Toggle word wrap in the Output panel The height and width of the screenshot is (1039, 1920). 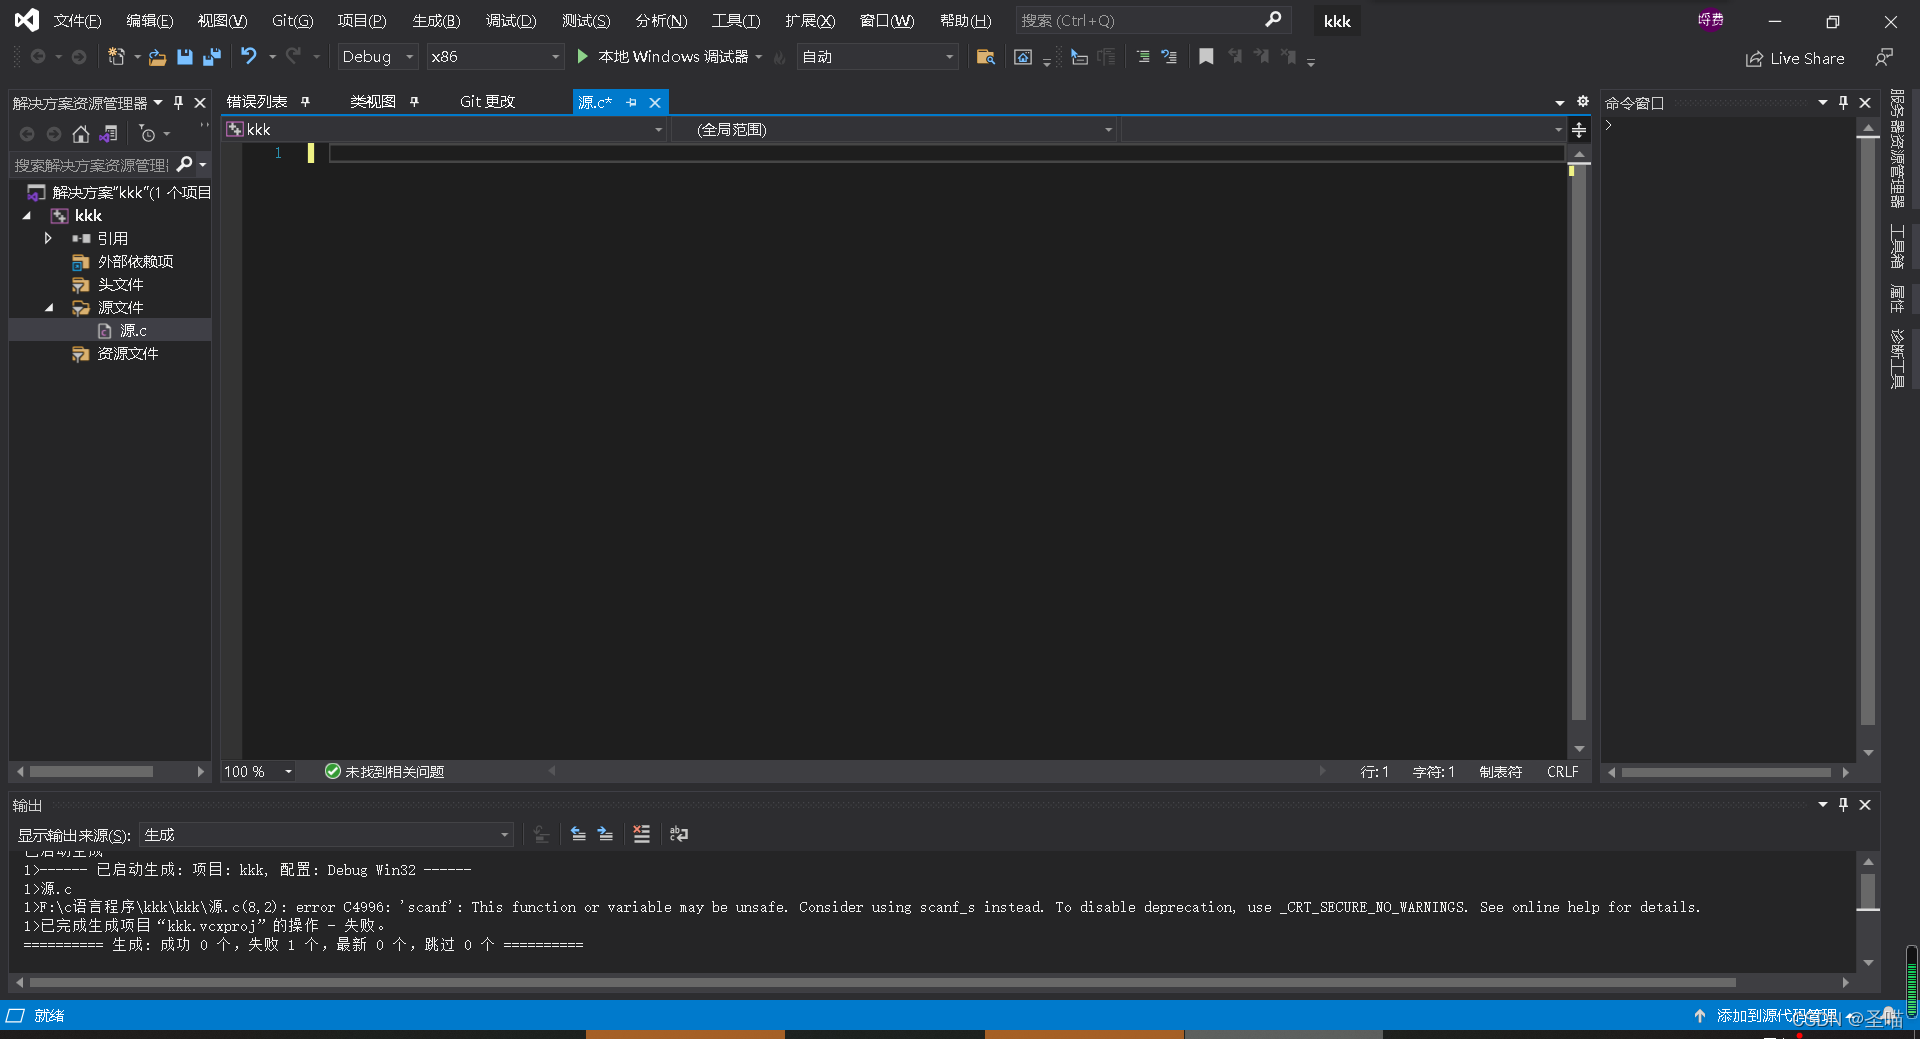(x=679, y=834)
